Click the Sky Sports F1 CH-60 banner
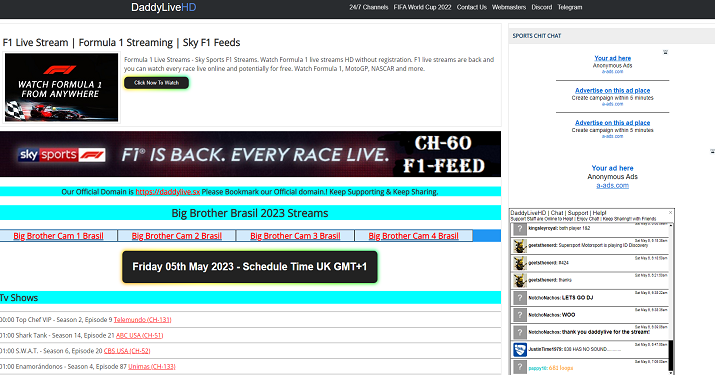Image resolution: width=715 pixels, height=375 pixels. 250,154
